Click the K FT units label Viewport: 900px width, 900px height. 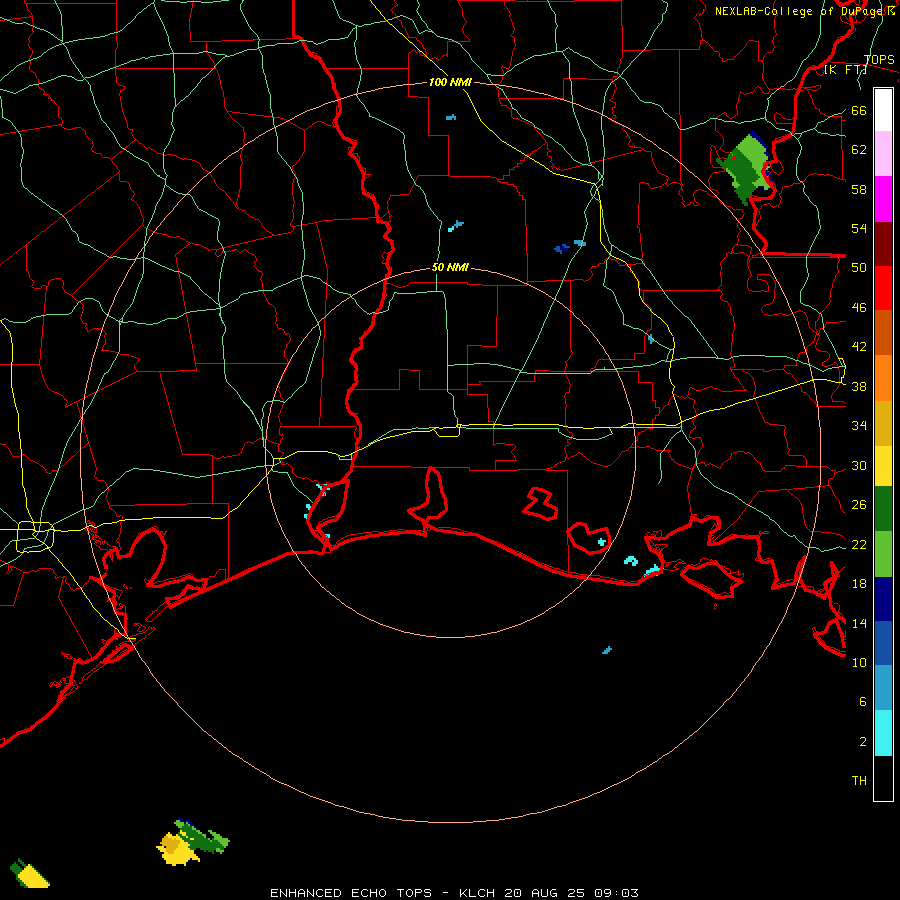pos(845,69)
